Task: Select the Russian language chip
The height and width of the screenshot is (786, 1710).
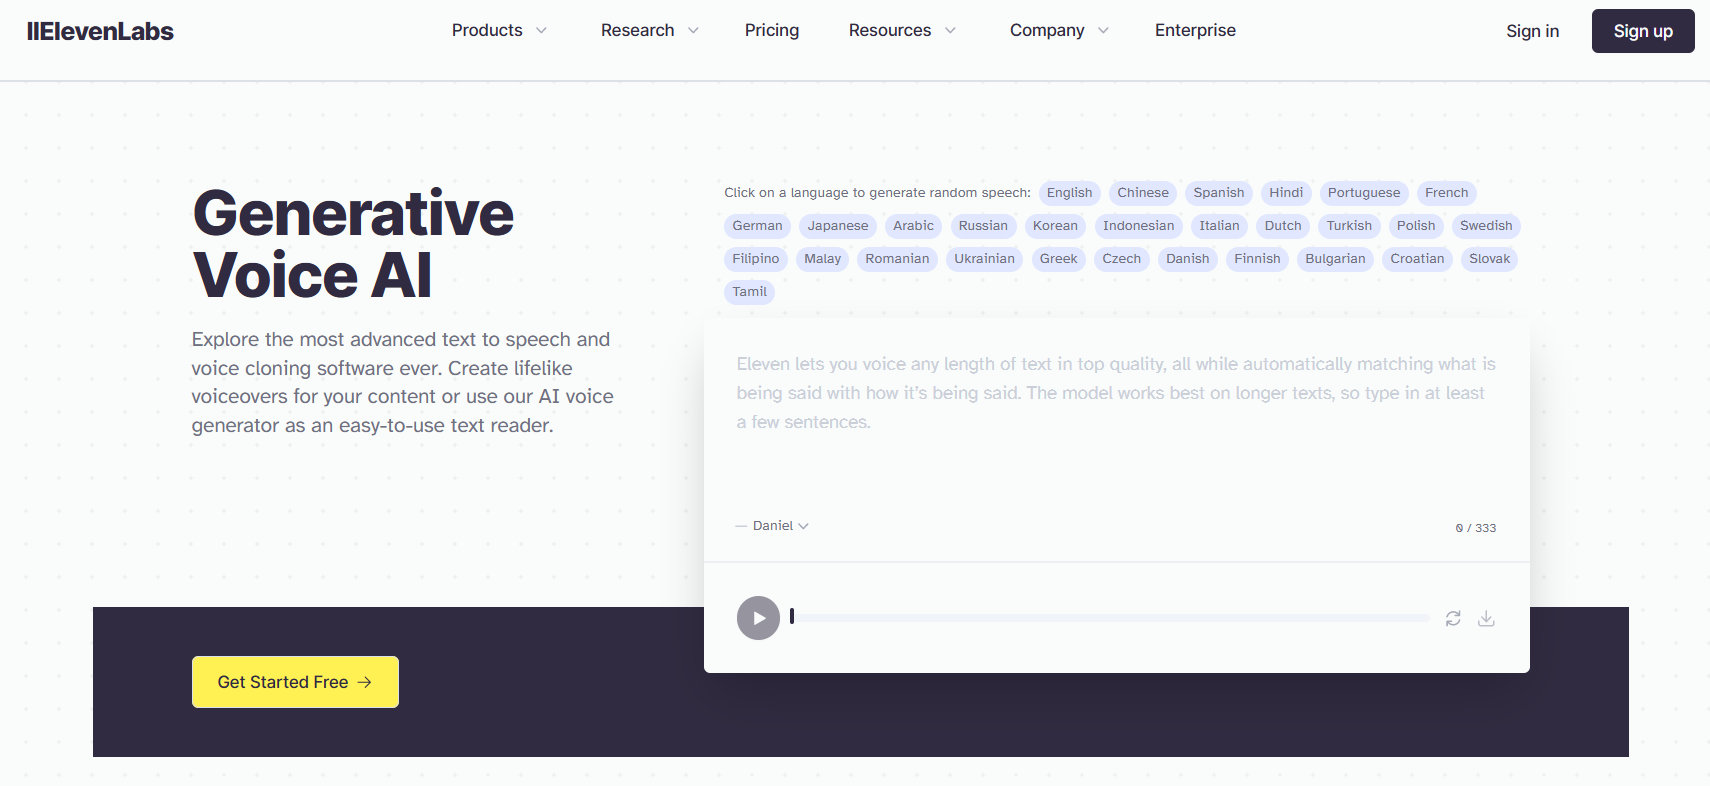Action: click(x=983, y=226)
